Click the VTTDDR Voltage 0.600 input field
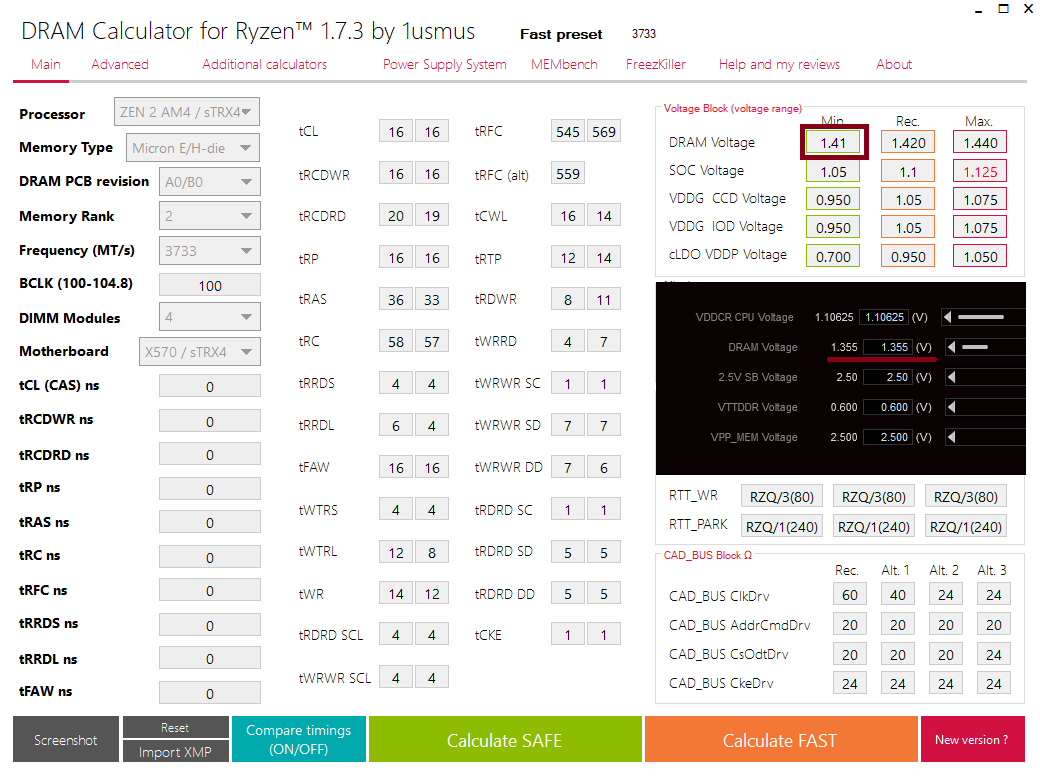The width and height of the screenshot is (1040, 776). tap(887, 407)
